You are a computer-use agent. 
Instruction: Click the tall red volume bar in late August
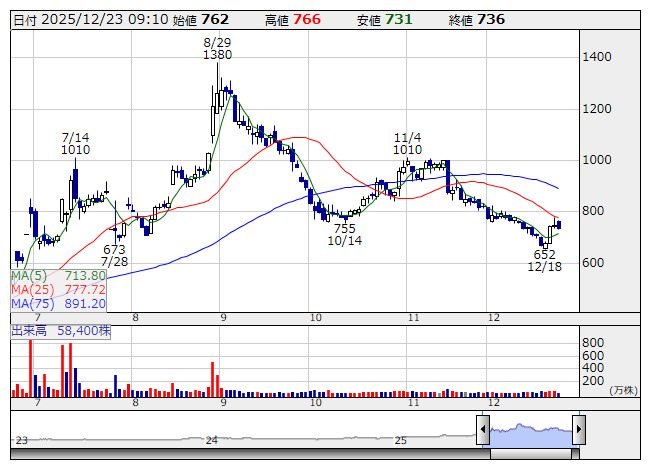[x=213, y=379]
